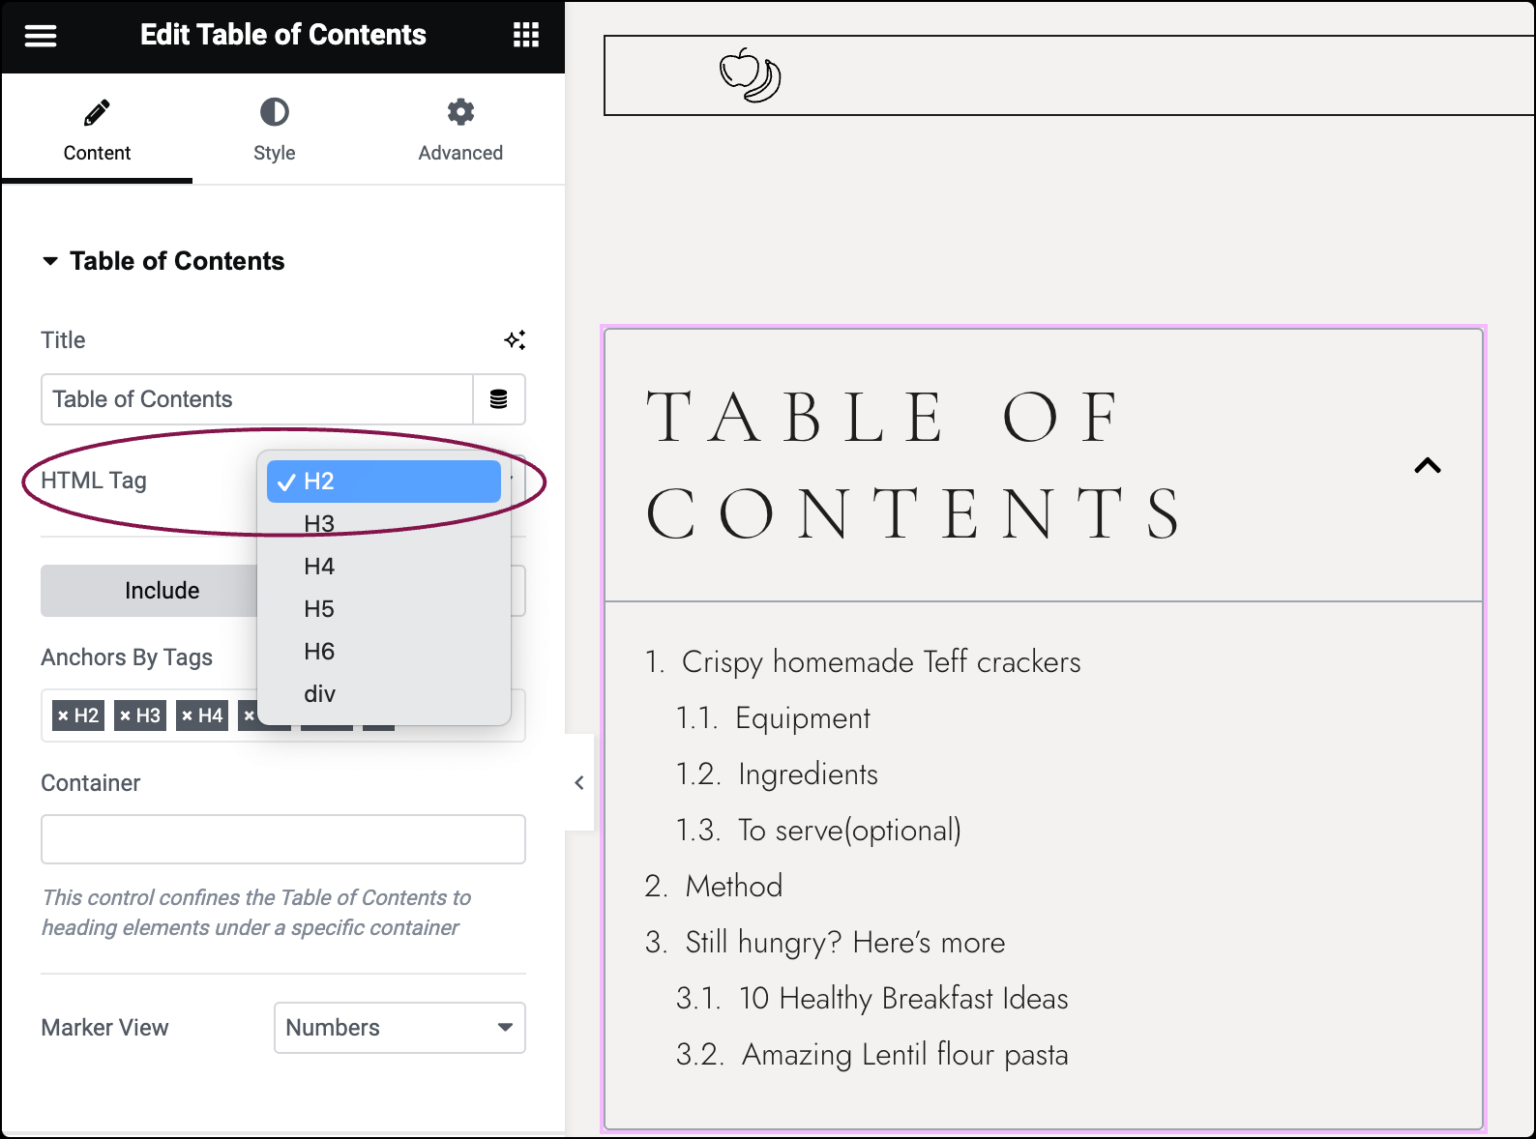Click the pencil icon above Content tab
Screen dimensions: 1536x1139
click(96, 111)
